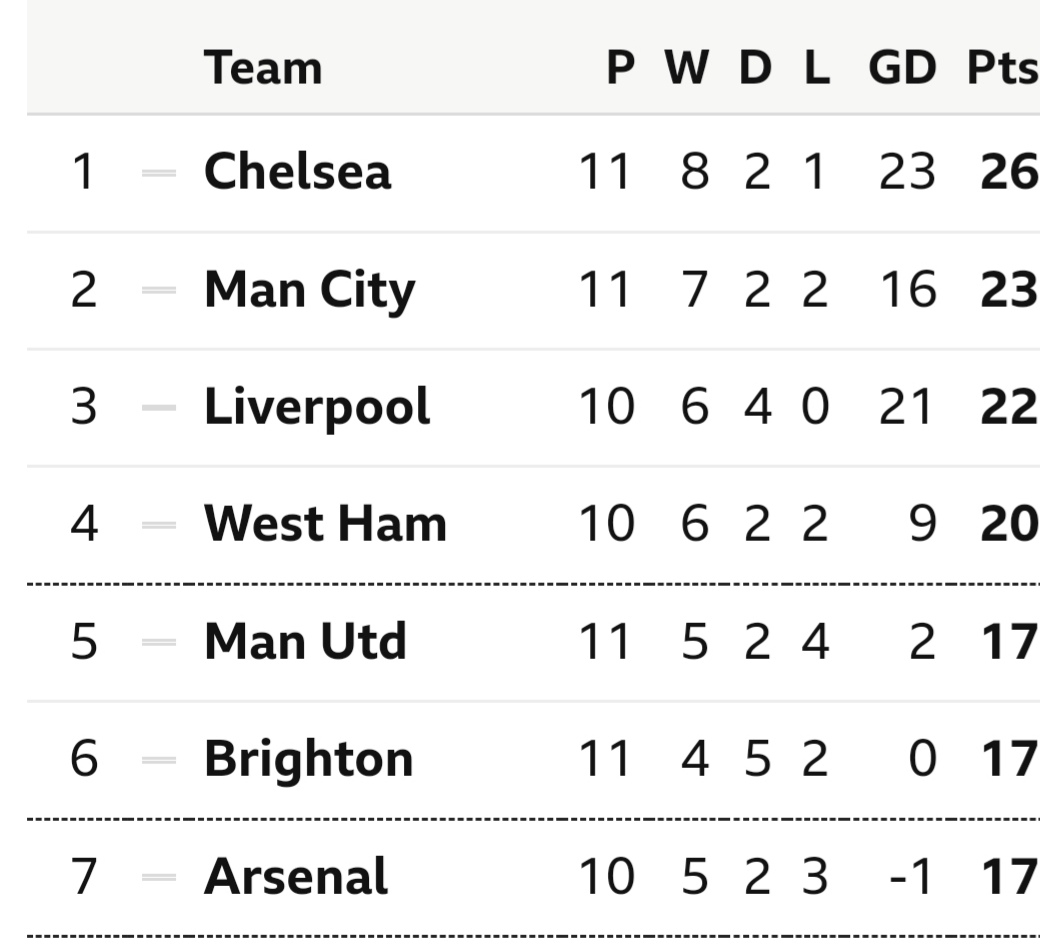Select the Liverpool team name
1040x950 pixels.
tap(317, 407)
